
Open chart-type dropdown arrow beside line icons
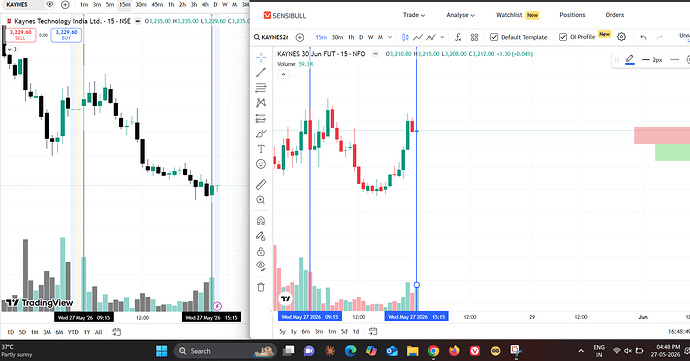click(x=442, y=37)
